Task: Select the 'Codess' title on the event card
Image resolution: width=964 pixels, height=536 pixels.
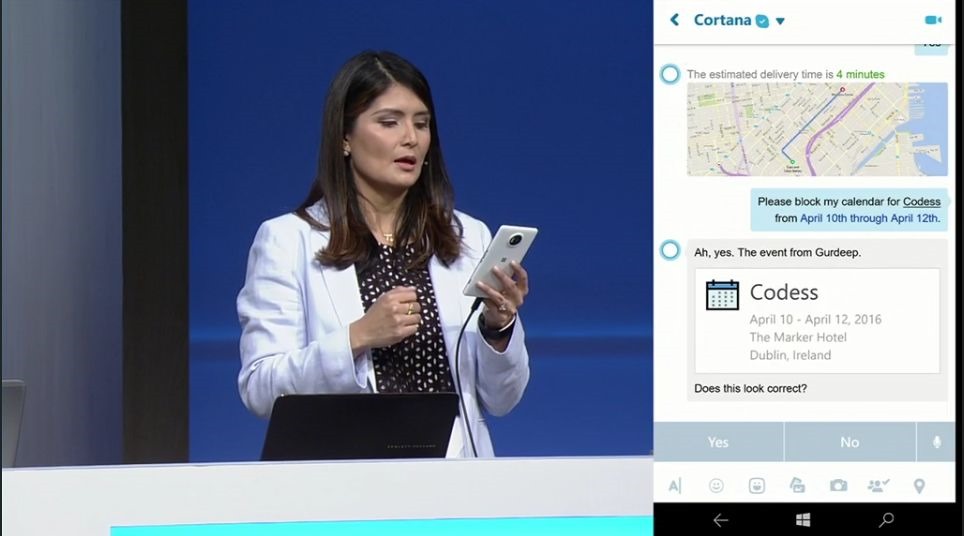Action: [784, 292]
